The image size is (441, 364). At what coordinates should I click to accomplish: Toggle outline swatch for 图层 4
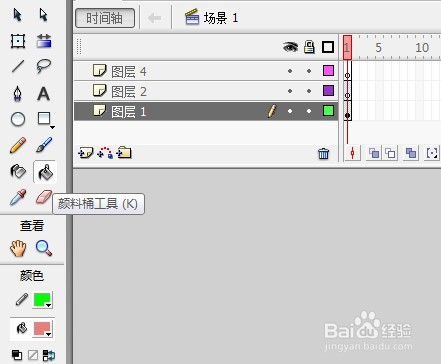328,71
